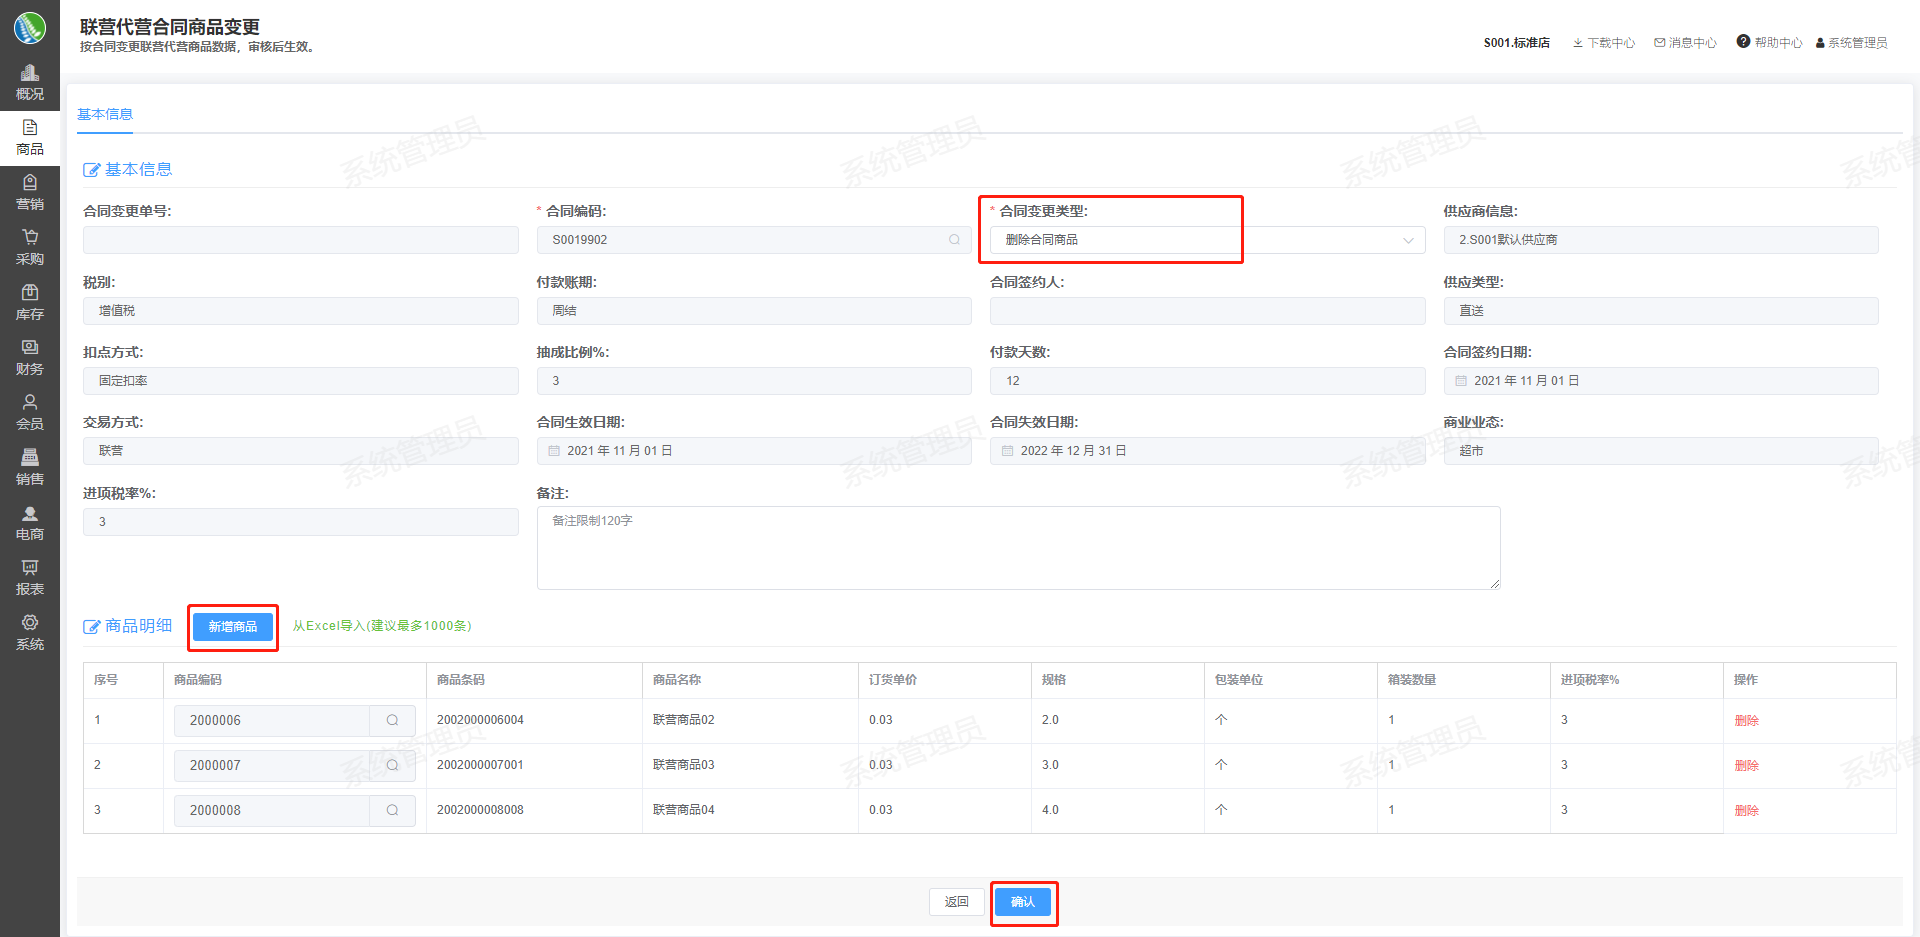Delete the row for 联营商品03

coord(1747,766)
